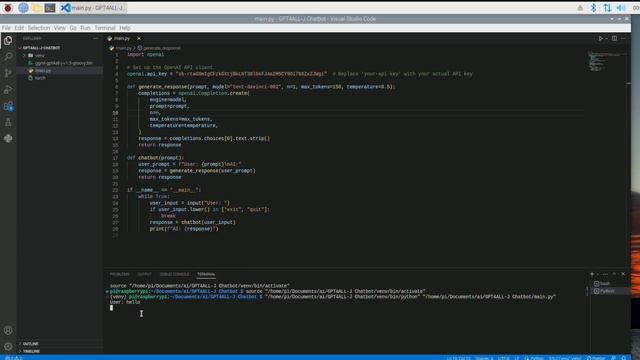The height and width of the screenshot is (360, 640).
Task: Close the terminal panel
Action: coord(623,274)
